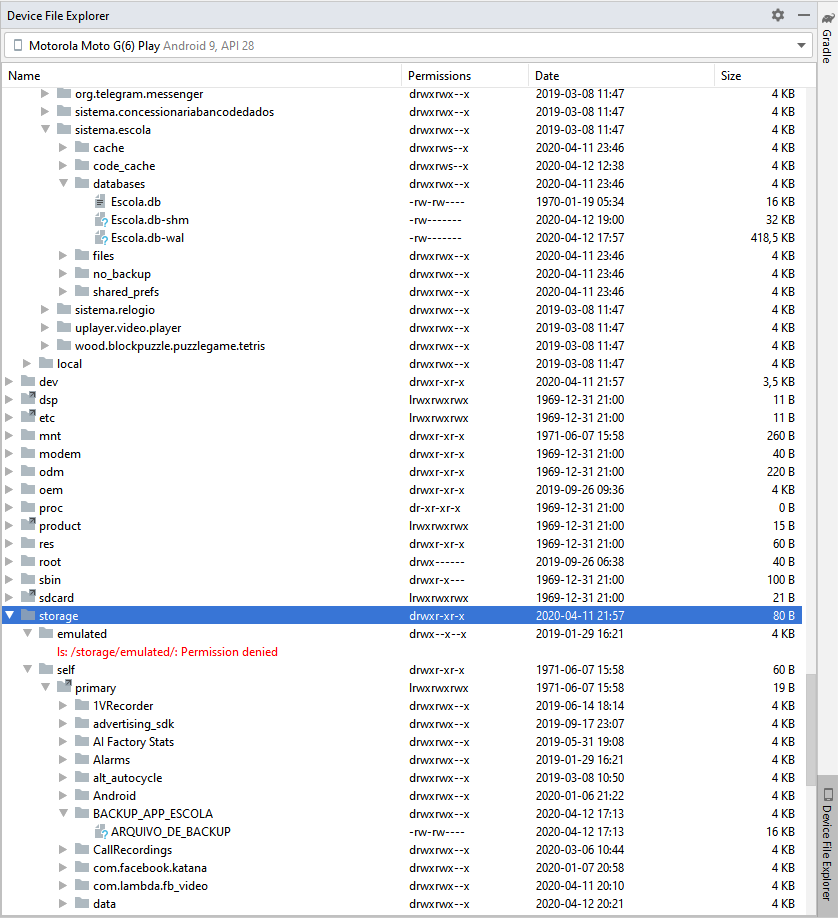Viewport: 838px width, 918px height.
Task: Collapse the databases folder
Action: (64, 183)
